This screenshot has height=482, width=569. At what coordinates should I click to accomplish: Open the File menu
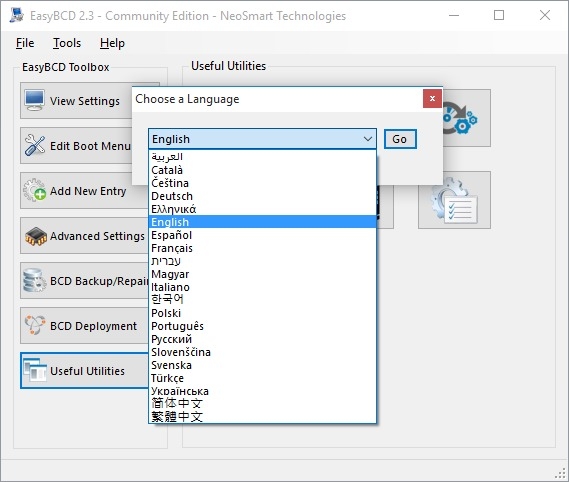25,43
